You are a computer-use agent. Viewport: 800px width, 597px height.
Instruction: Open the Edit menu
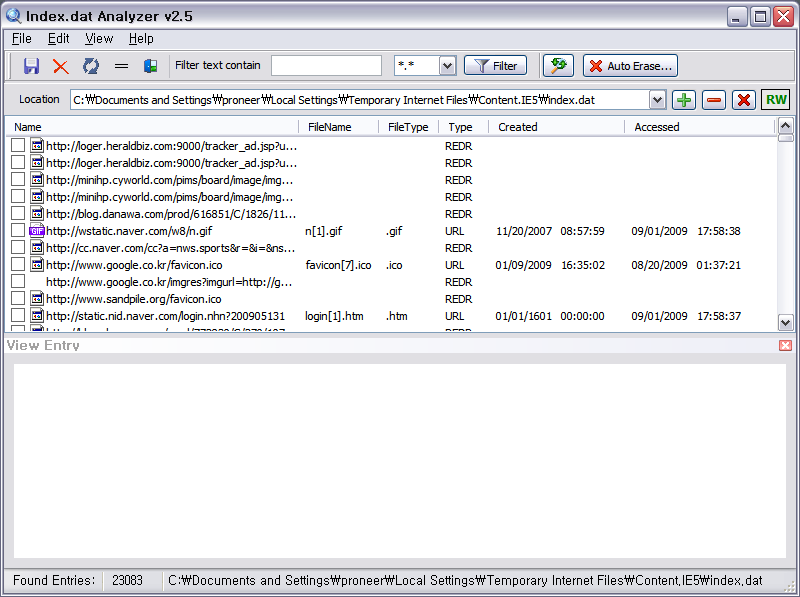pyautogui.click(x=57, y=38)
